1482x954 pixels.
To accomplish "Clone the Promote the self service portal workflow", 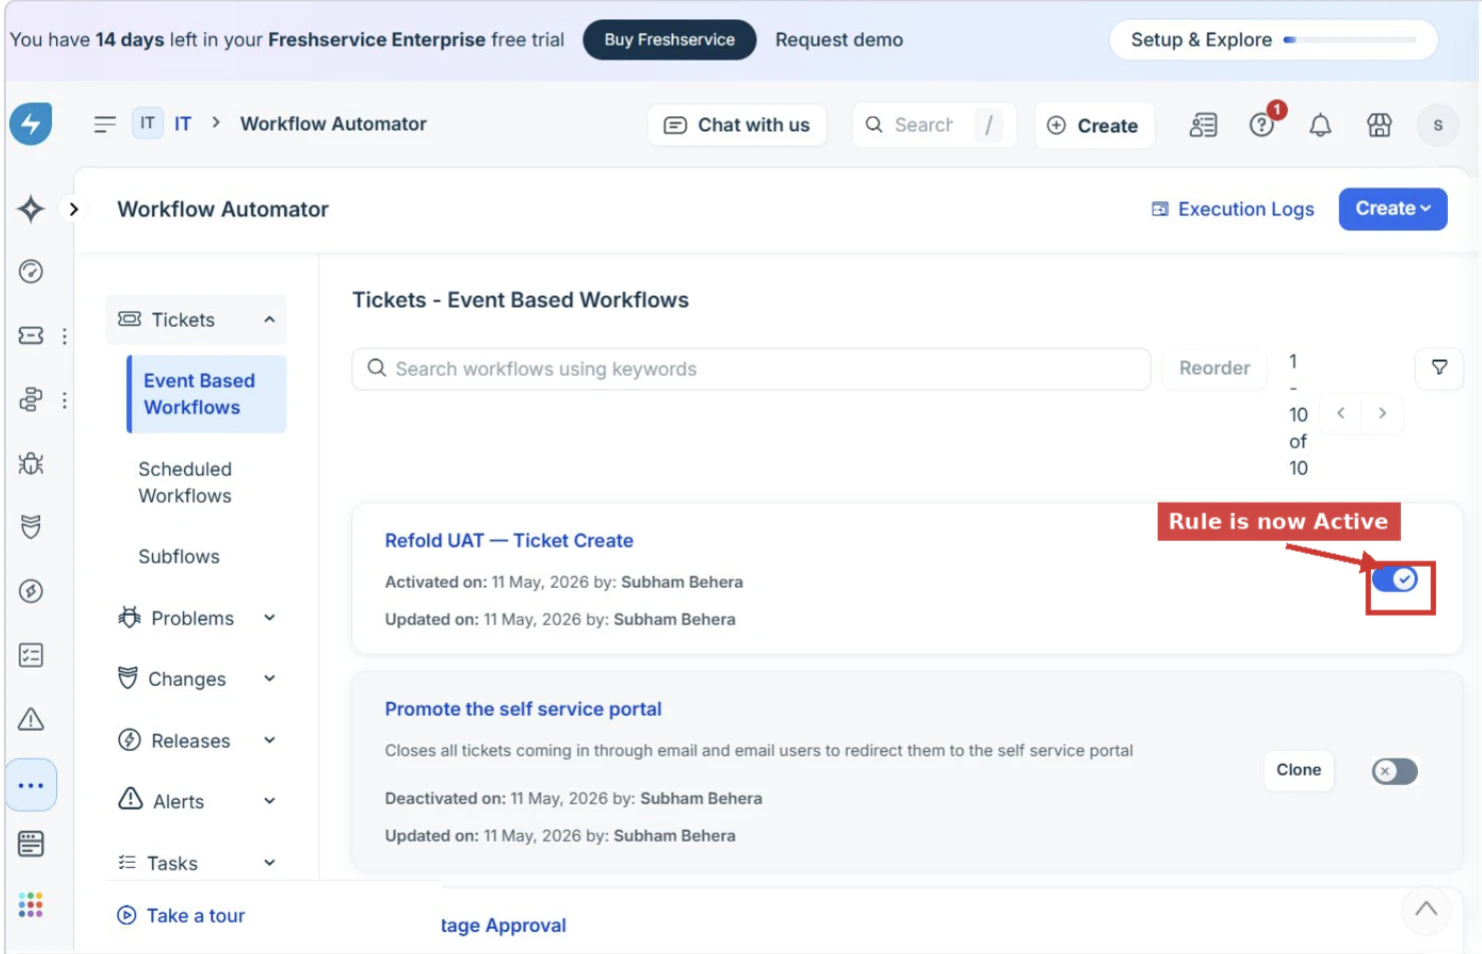I will tap(1298, 770).
